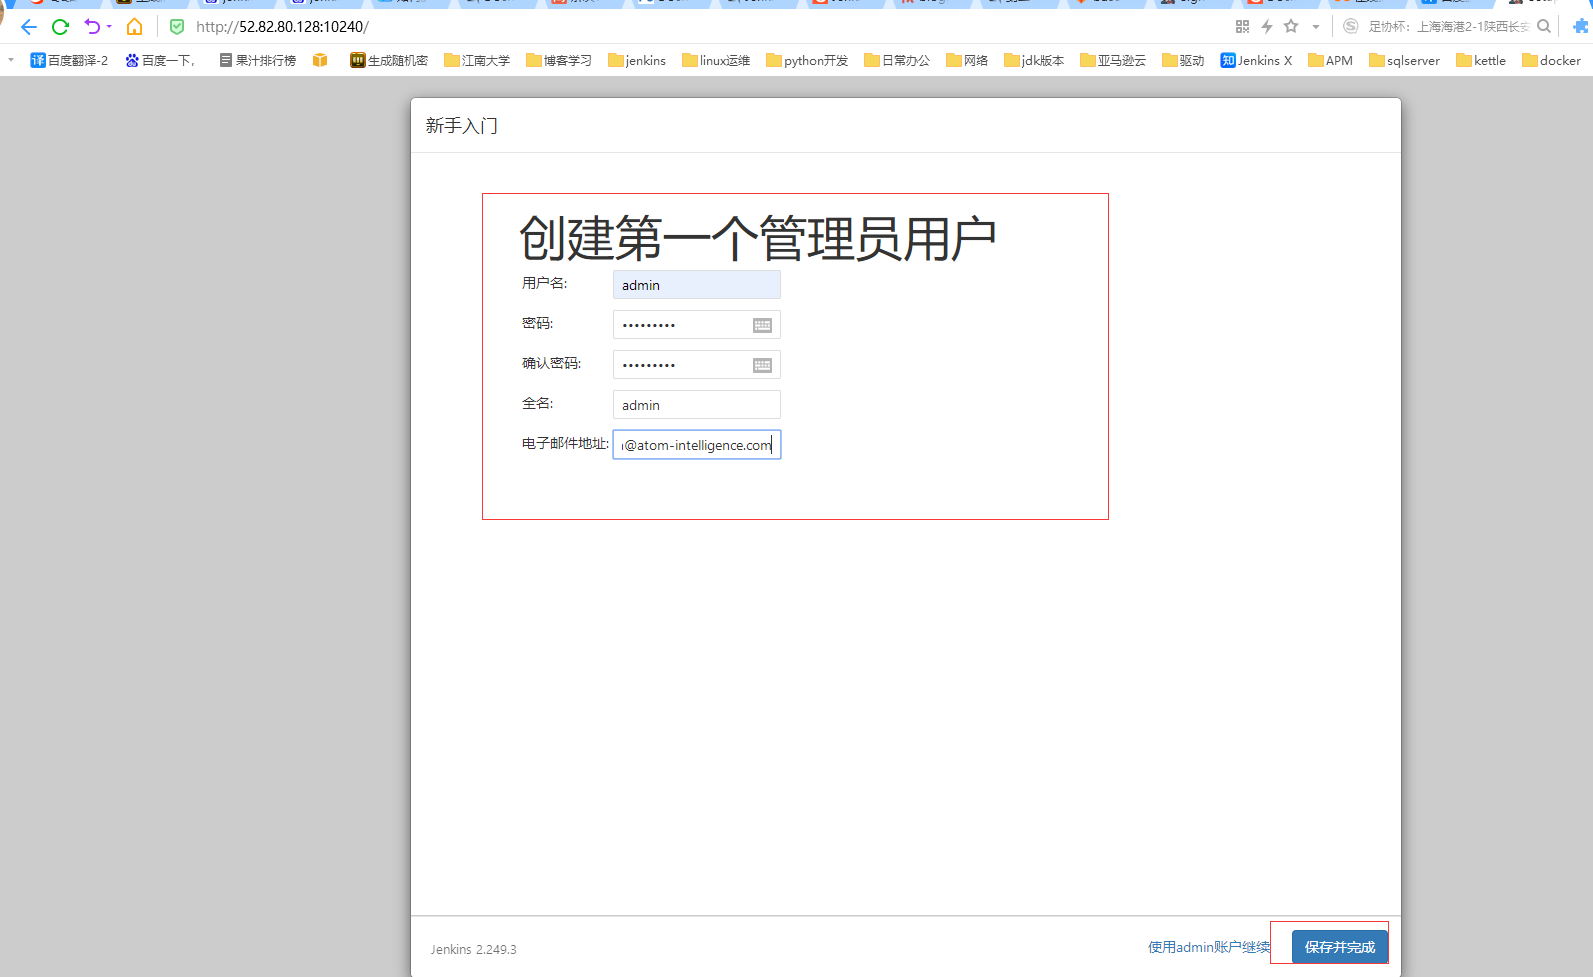Screen dimensions: 1593x977
Task: Open the blue puzzle-piece extensions icon
Action: 1580,27
